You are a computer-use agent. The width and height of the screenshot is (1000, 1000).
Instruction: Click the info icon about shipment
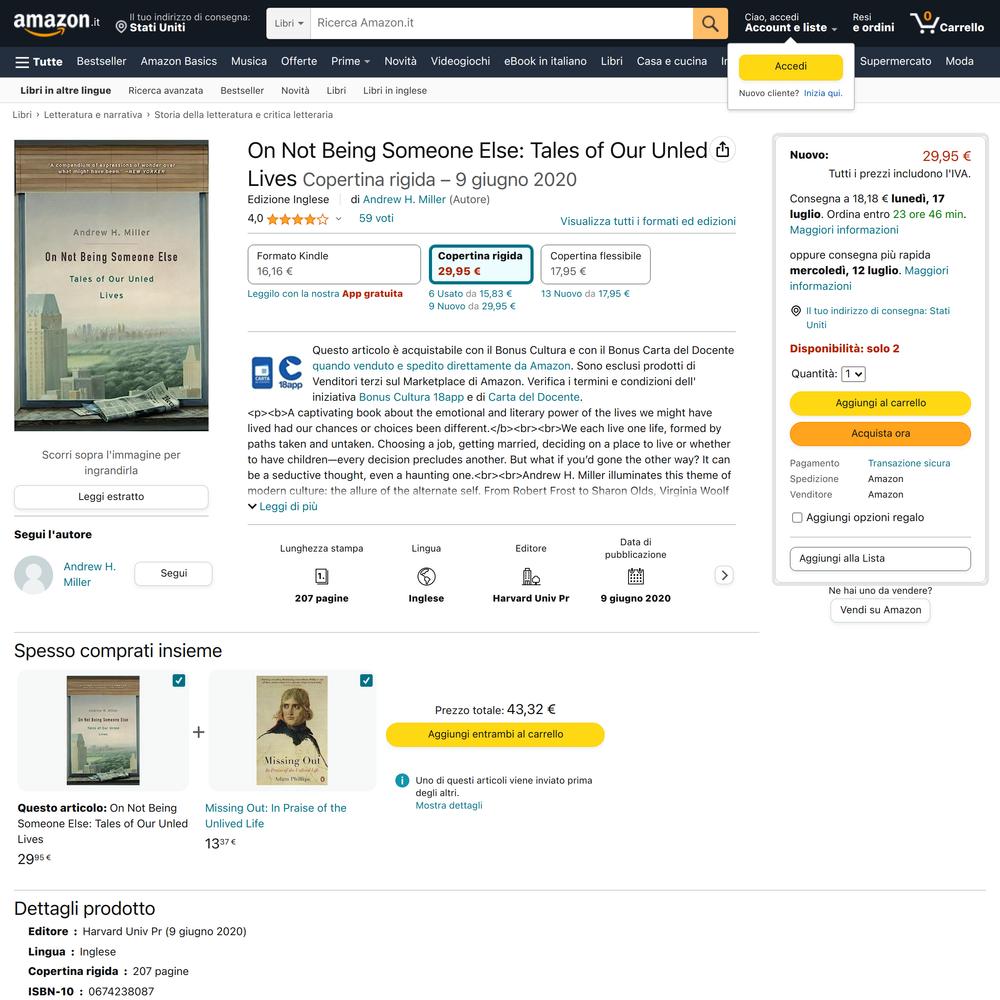pos(402,780)
